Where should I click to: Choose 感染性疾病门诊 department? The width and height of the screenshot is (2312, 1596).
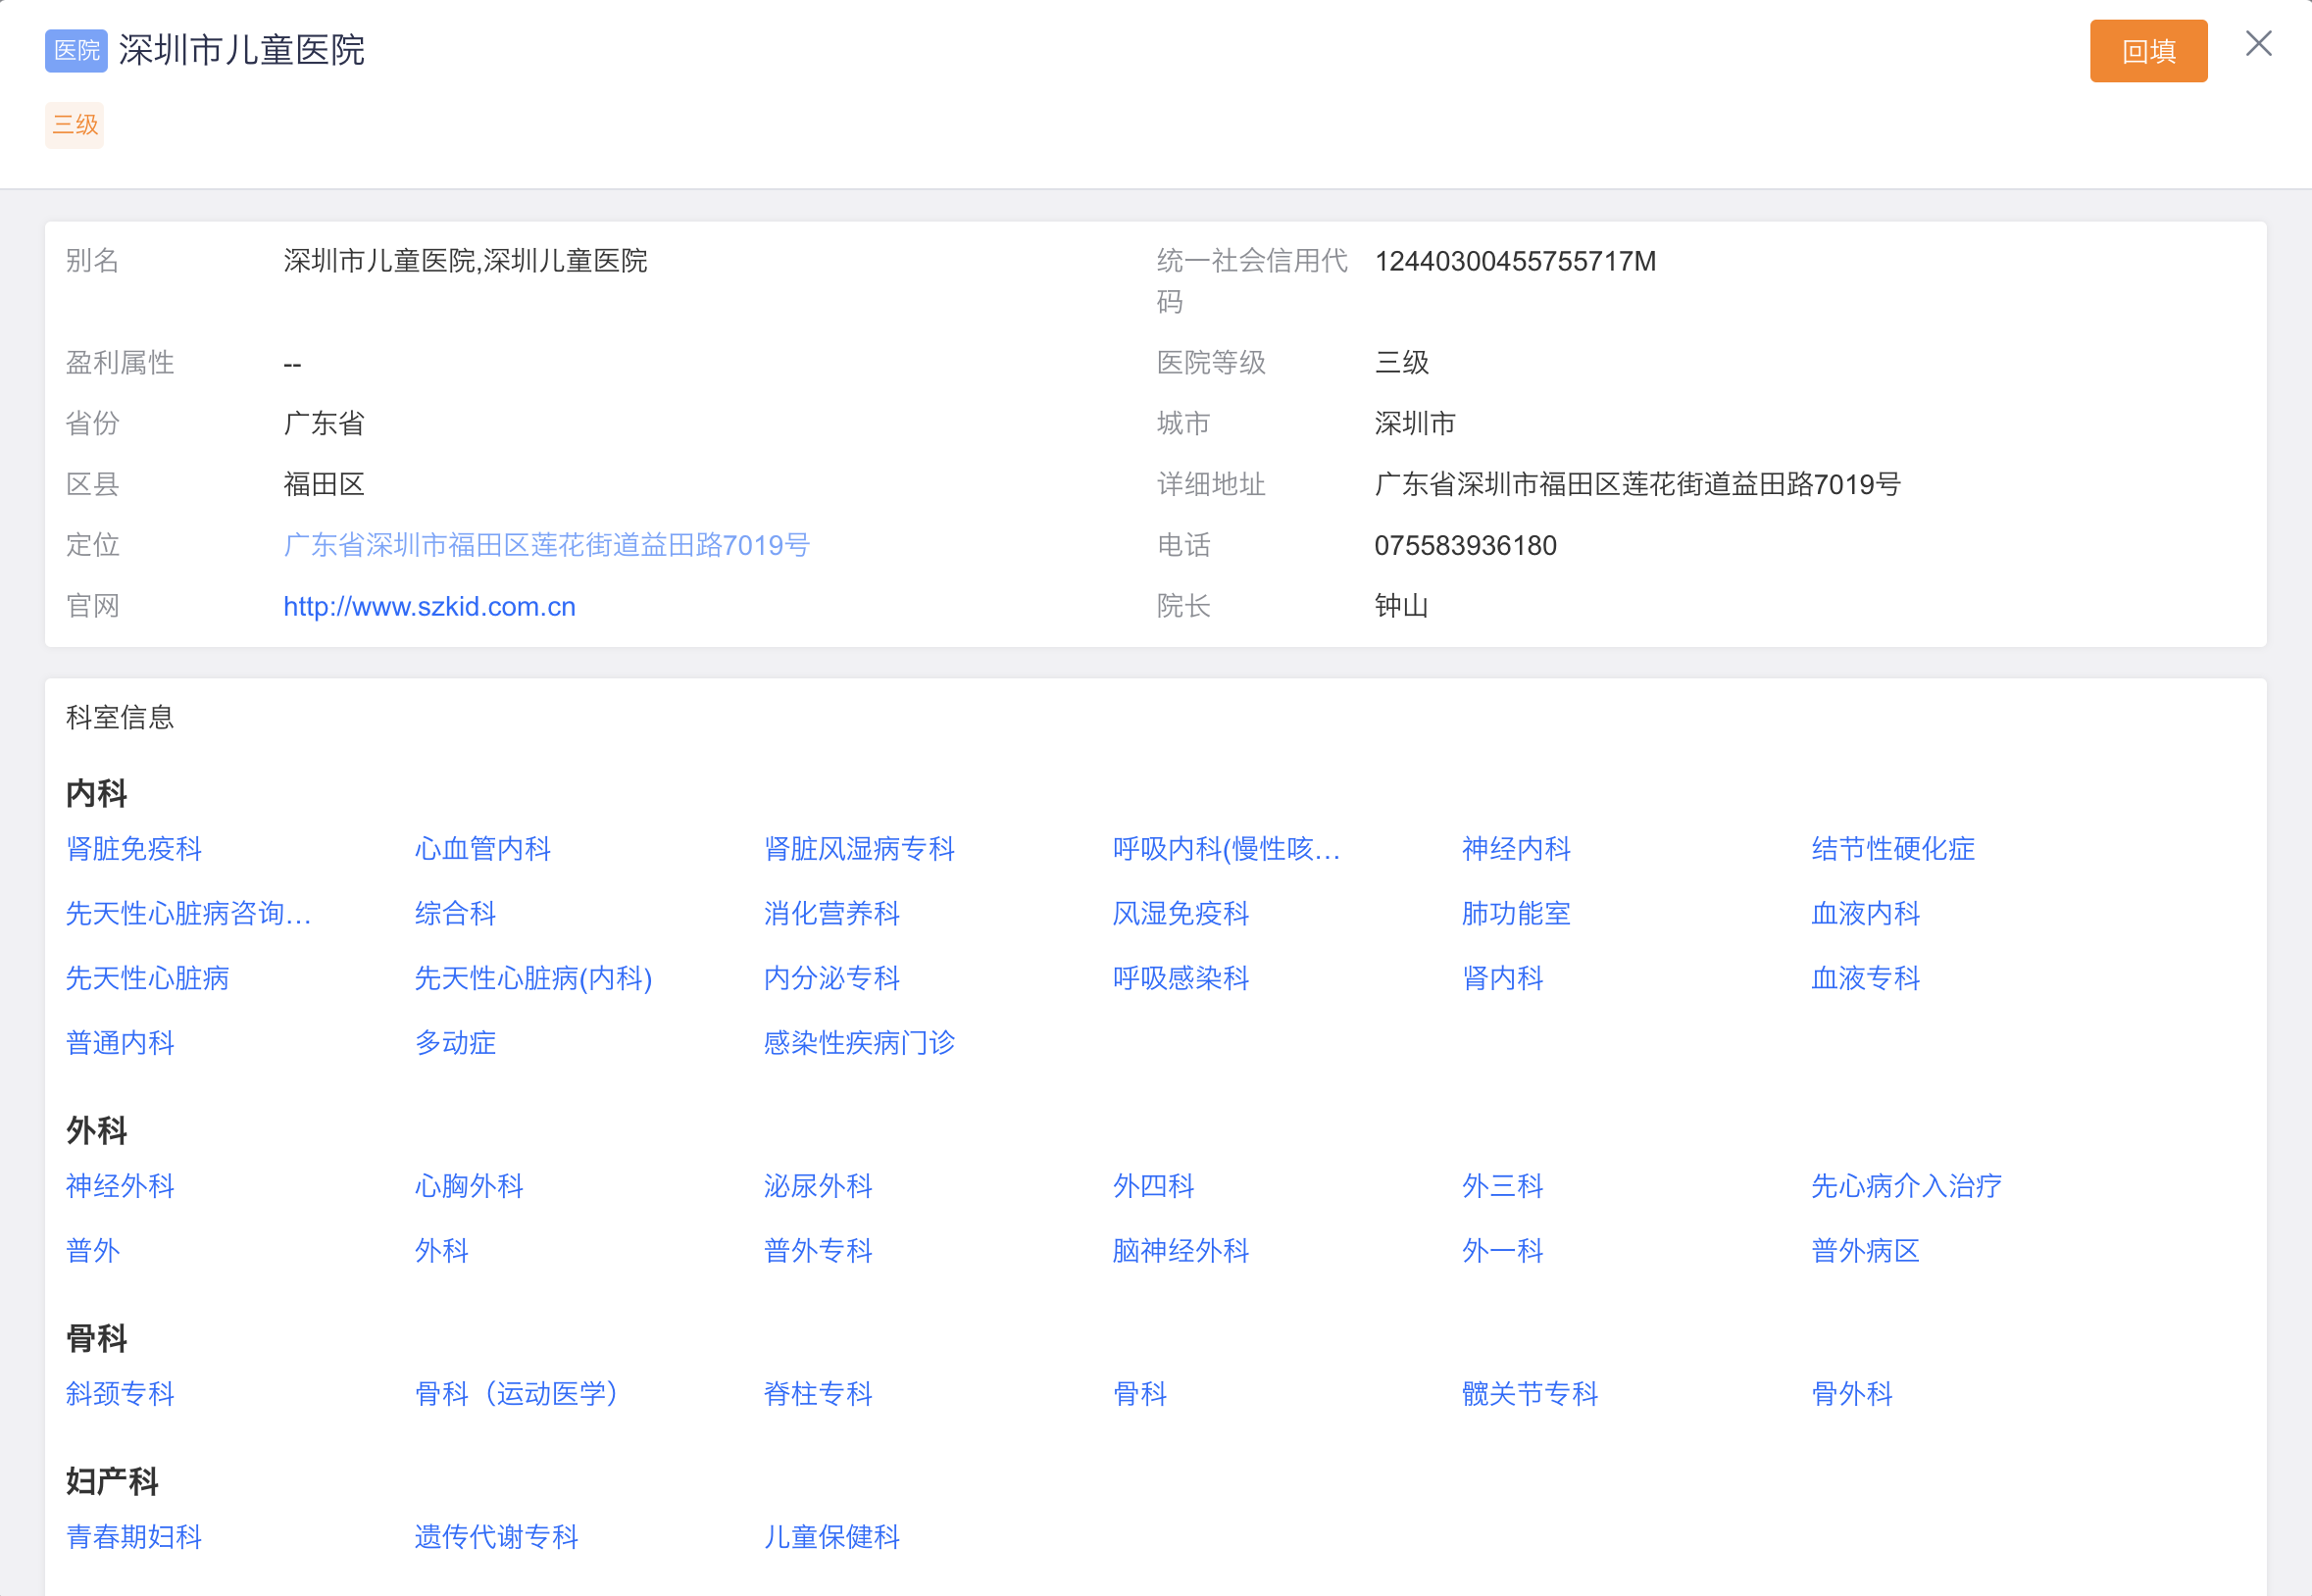pyautogui.click(x=859, y=1043)
